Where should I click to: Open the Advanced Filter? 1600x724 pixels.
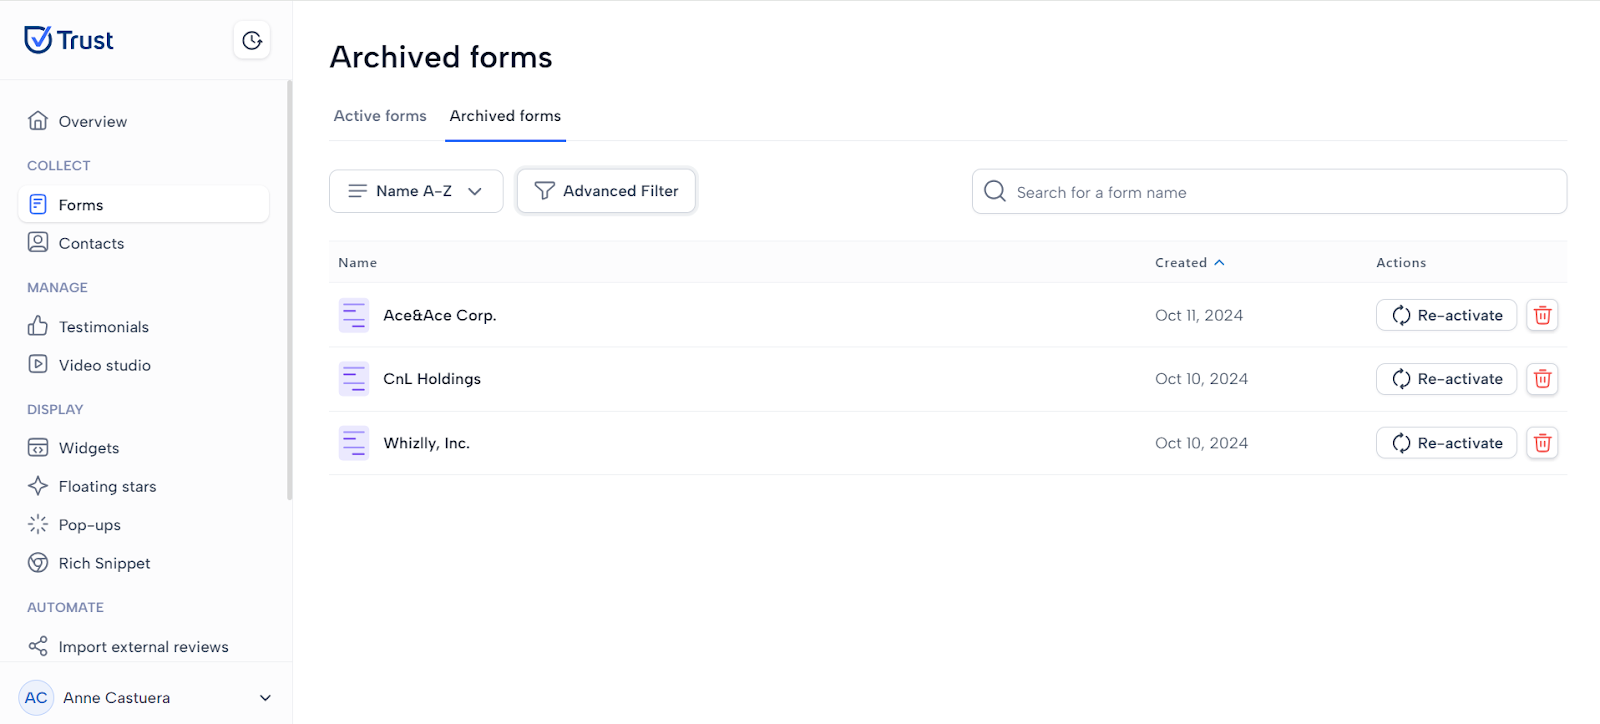pyautogui.click(x=606, y=191)
